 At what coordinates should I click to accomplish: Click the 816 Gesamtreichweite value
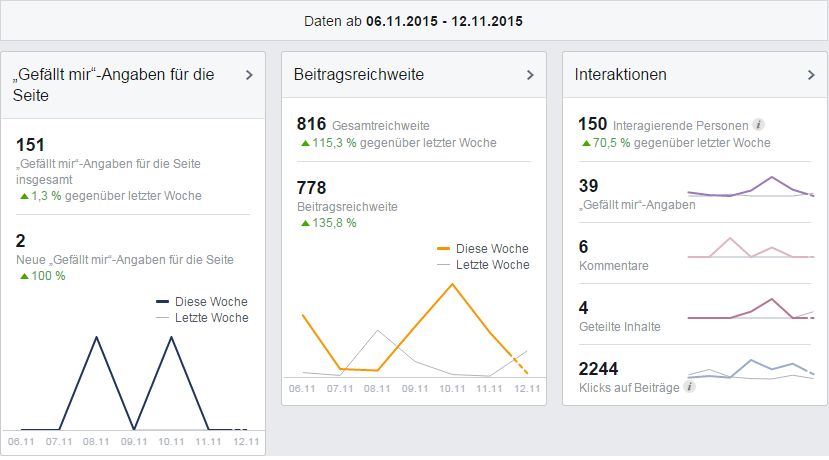pos(312,124)
